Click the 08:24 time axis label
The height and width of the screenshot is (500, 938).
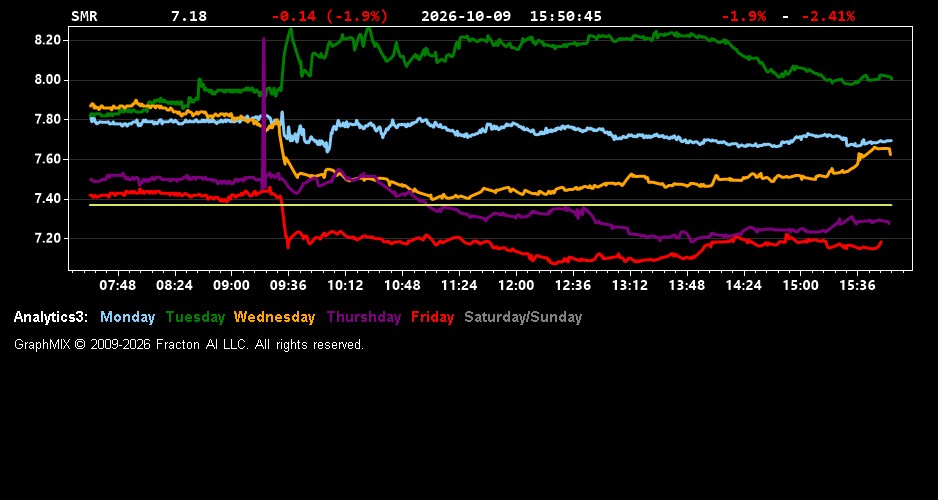point(174,285)
